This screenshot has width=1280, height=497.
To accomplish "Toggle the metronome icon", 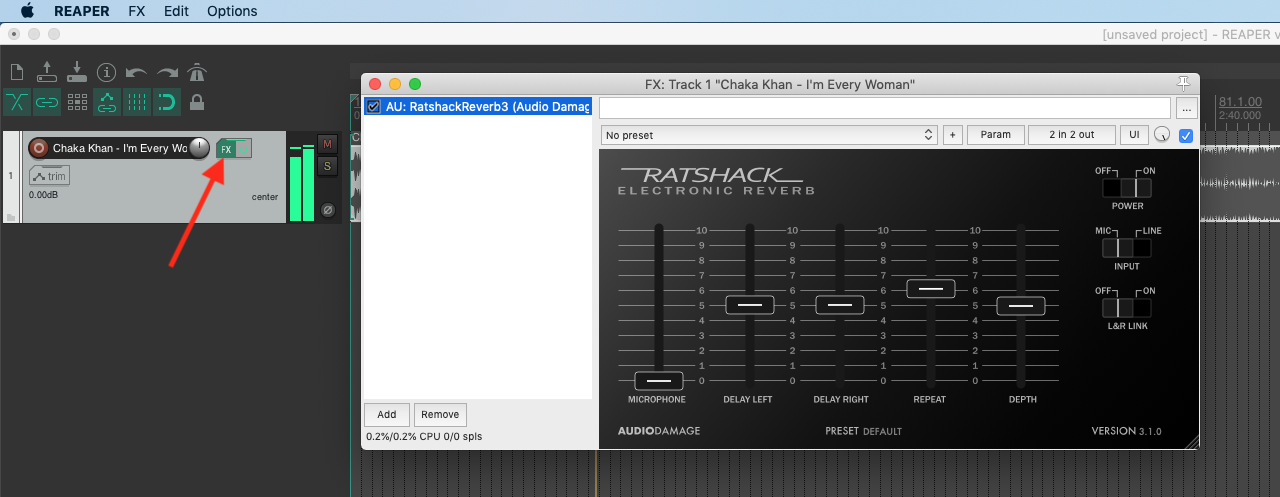I will point(197,72).
